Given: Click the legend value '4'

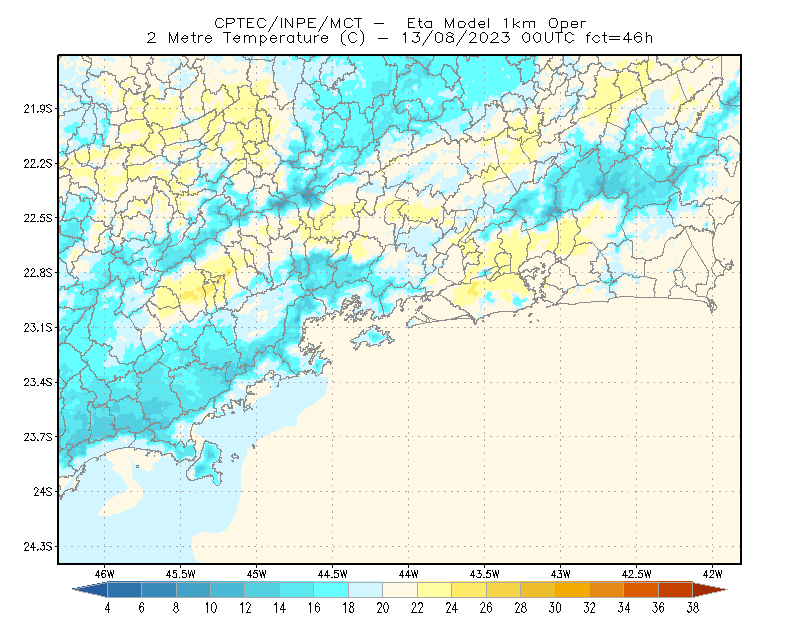Looking at the screenshot, I should pyautogui.click(x=107, y=608).
